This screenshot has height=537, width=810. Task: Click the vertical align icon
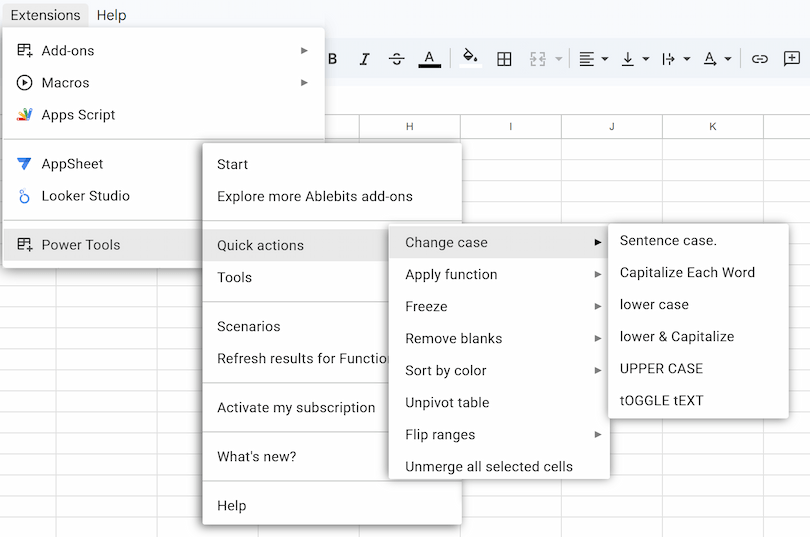[x=628, y=59]
